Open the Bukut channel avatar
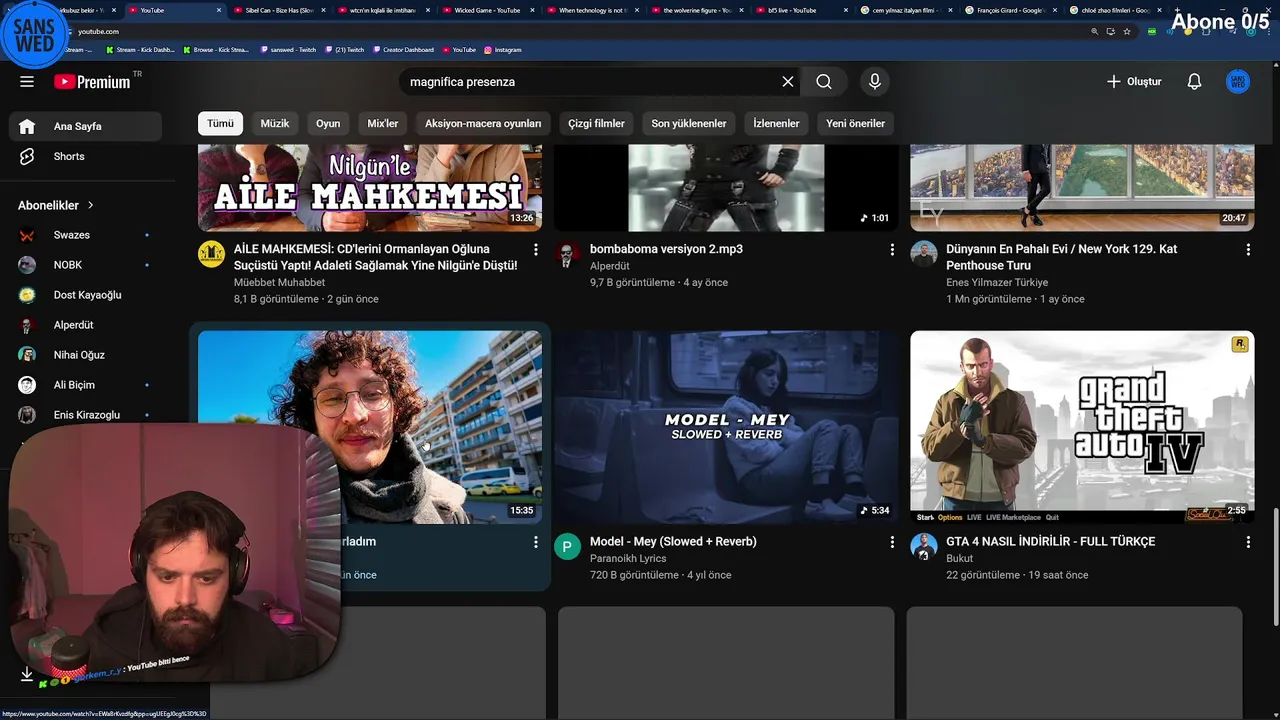Screen dimensions: 1280x720 923,546
